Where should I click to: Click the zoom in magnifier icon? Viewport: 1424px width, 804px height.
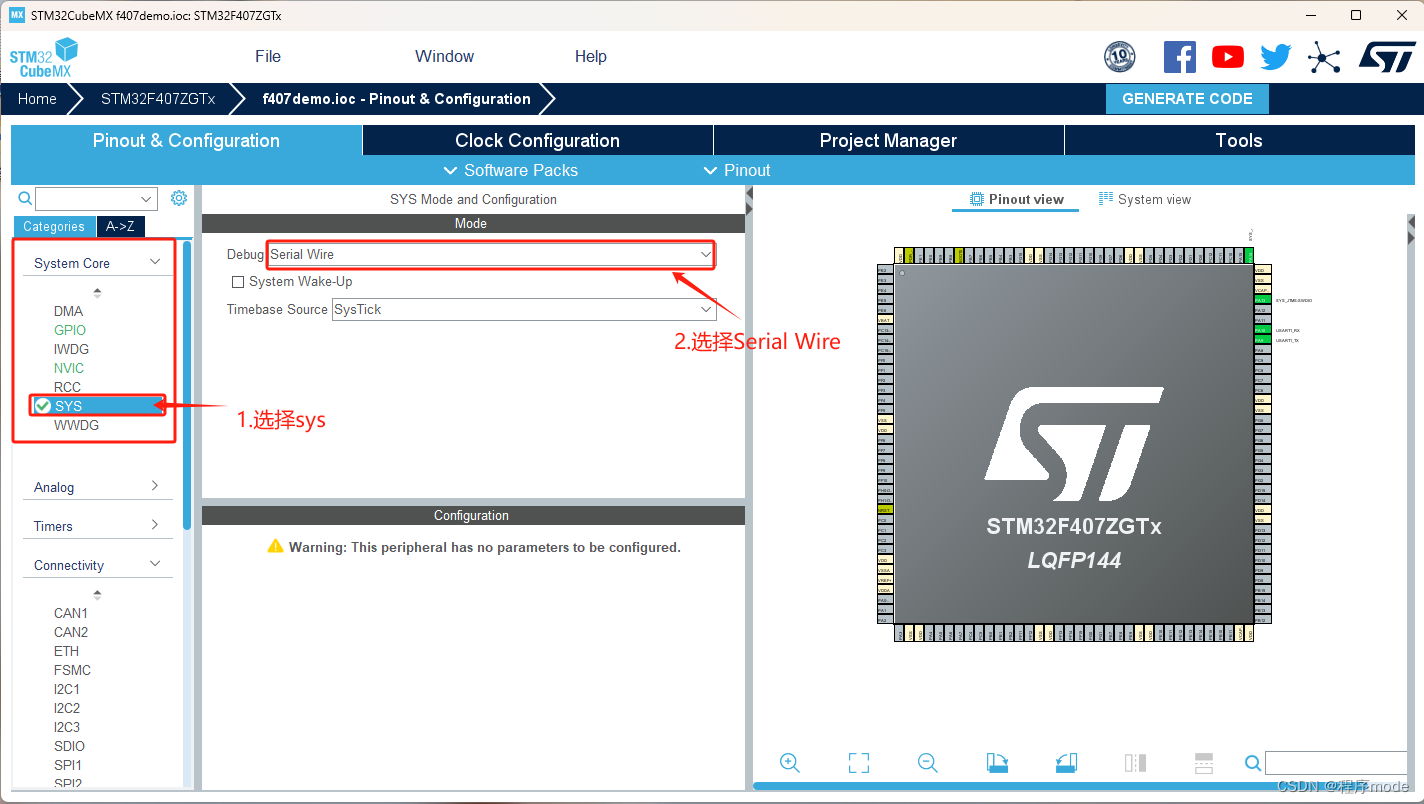tap(789, 763)
